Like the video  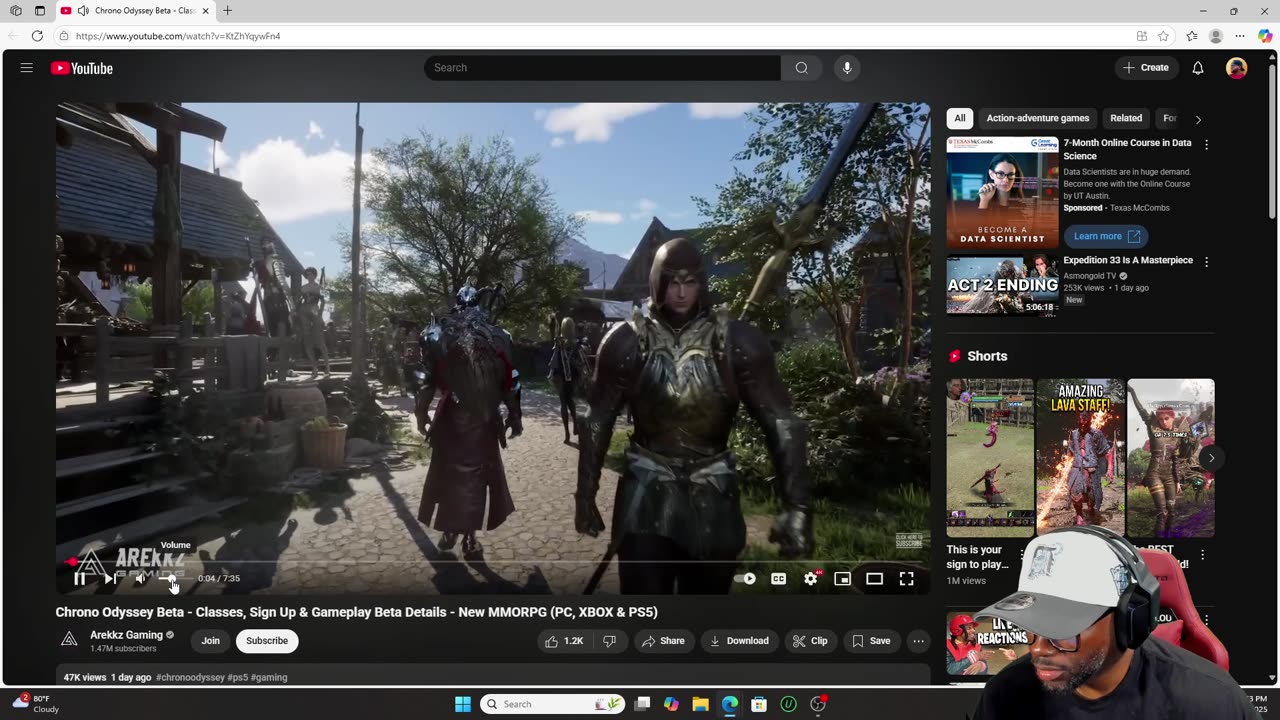click(x=564, y=641)
